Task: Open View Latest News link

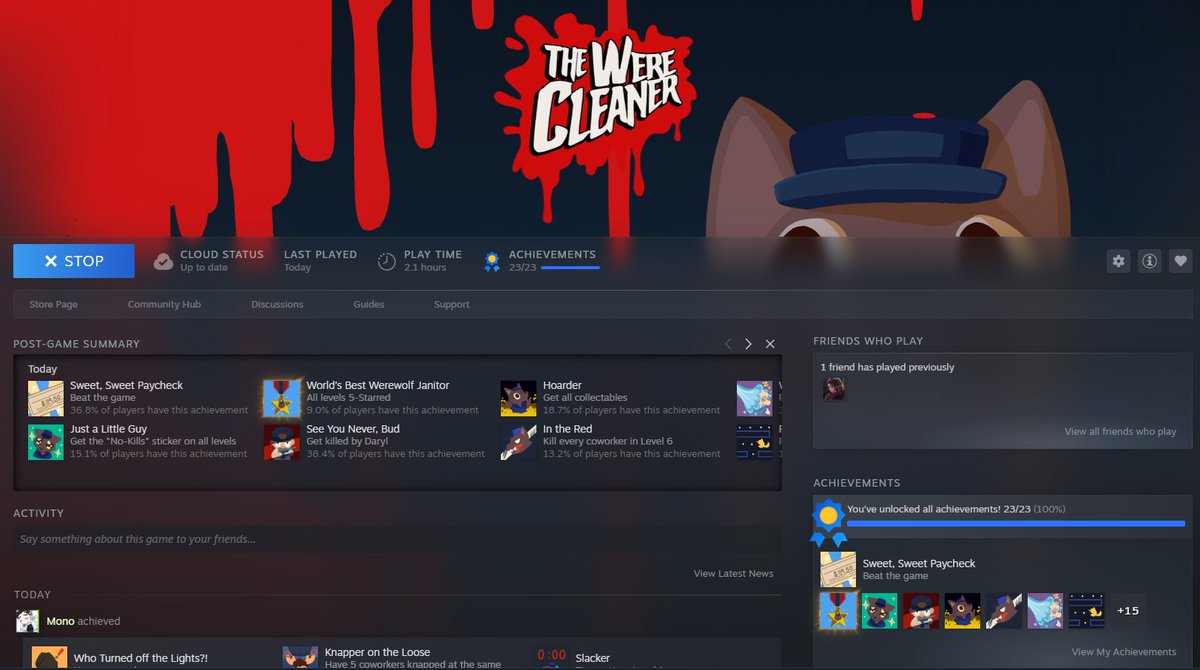Action: tap(733, 574)
